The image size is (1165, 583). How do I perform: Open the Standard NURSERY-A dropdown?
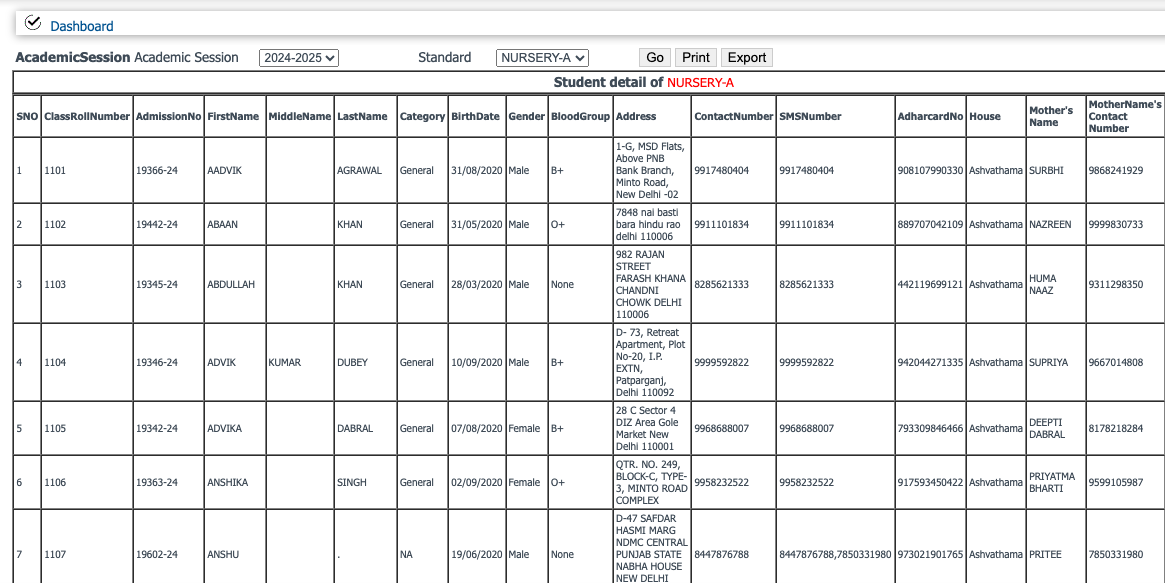click(x=542, y=58)
